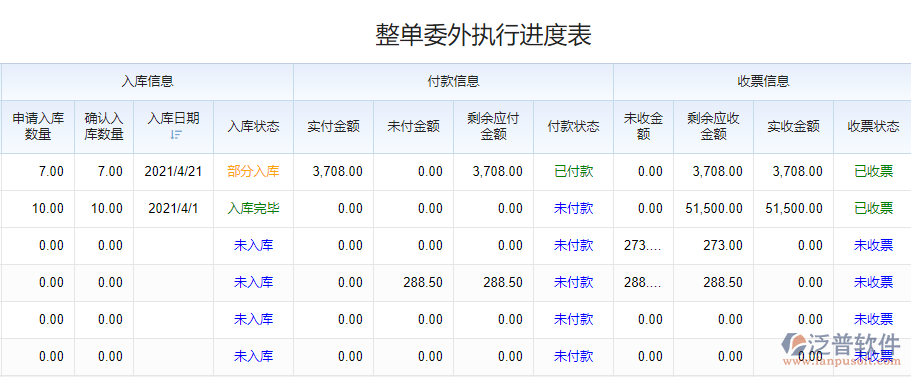The height and width of the screenshot is (377, 911).
Task: Click 已收票 in the 2021/4/1 row
Action: click(873, 209)
